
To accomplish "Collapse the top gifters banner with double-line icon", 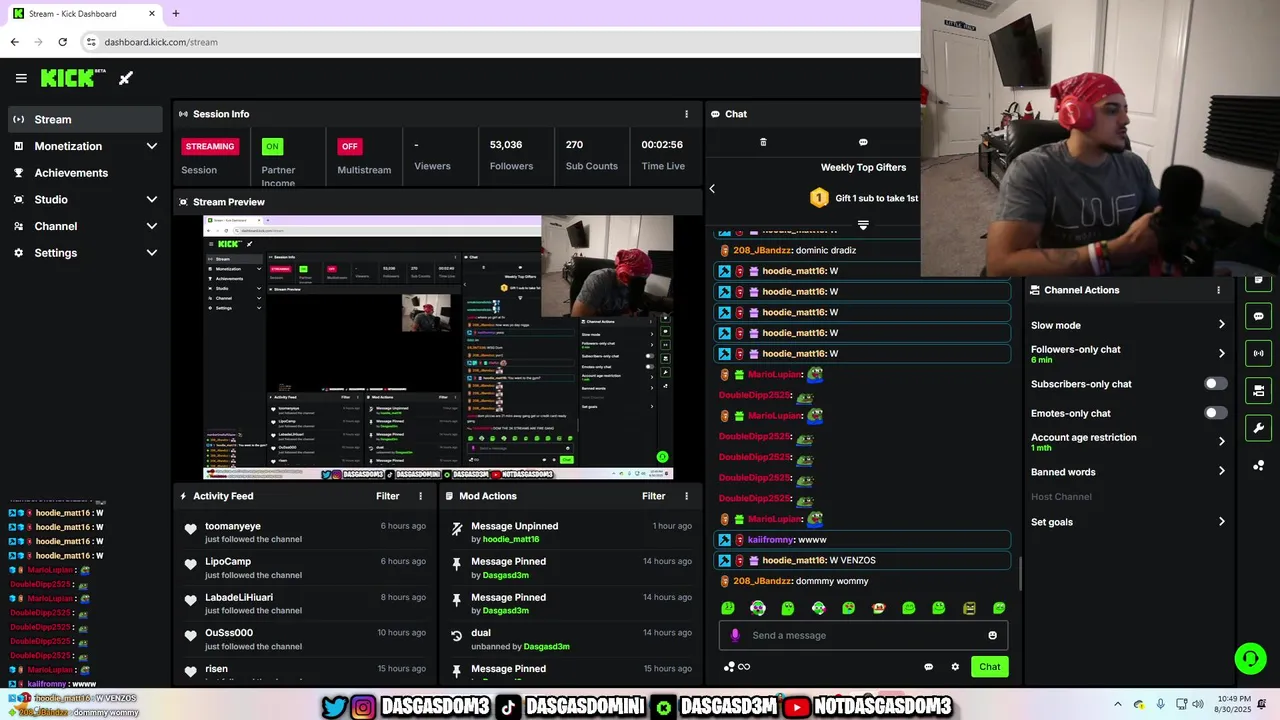I will (x=863, y=225).
